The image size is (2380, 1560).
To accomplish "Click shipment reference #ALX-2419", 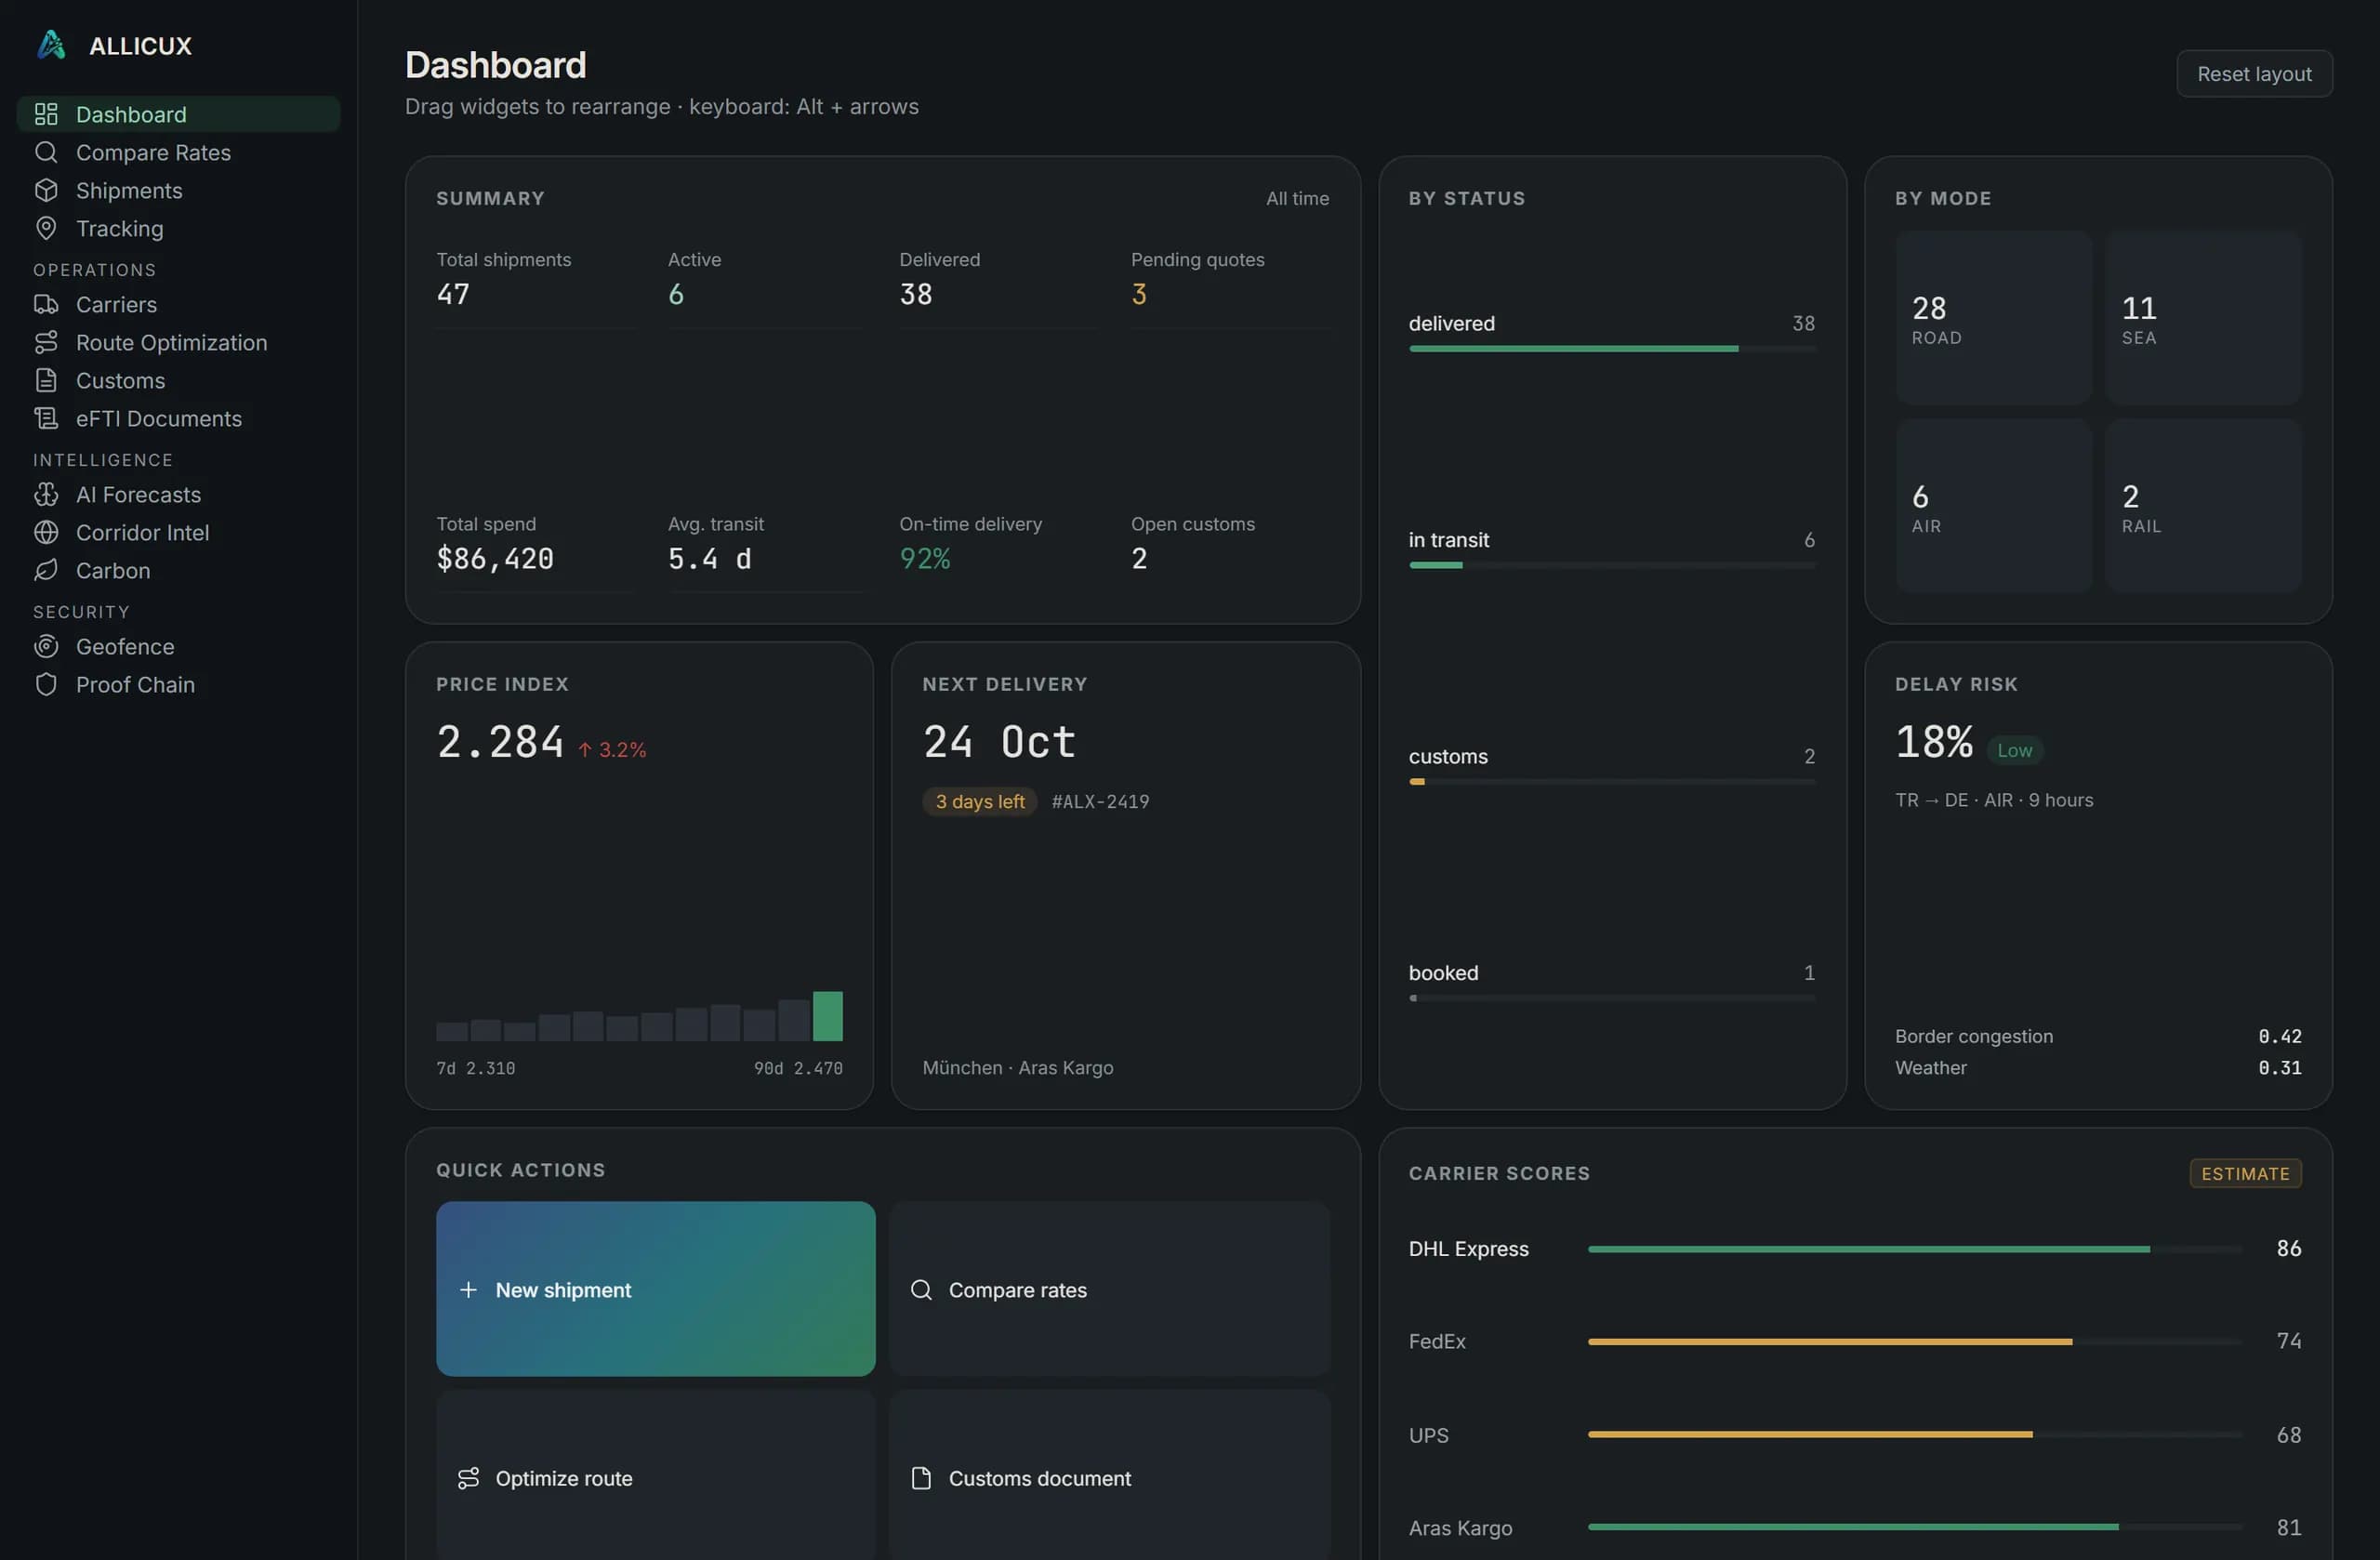I will tap(1100, 801).
